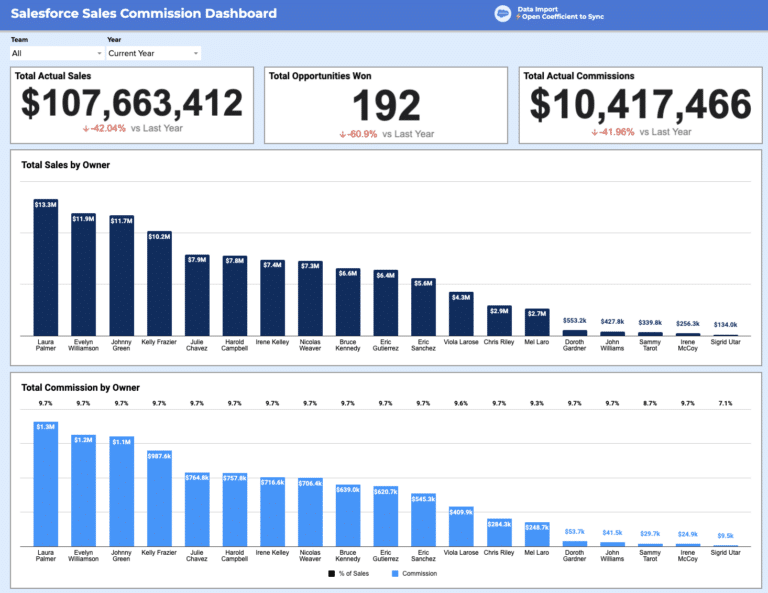
Task: Click the red down arrow under Total Opportunities Won
Action: coord(342,134)
